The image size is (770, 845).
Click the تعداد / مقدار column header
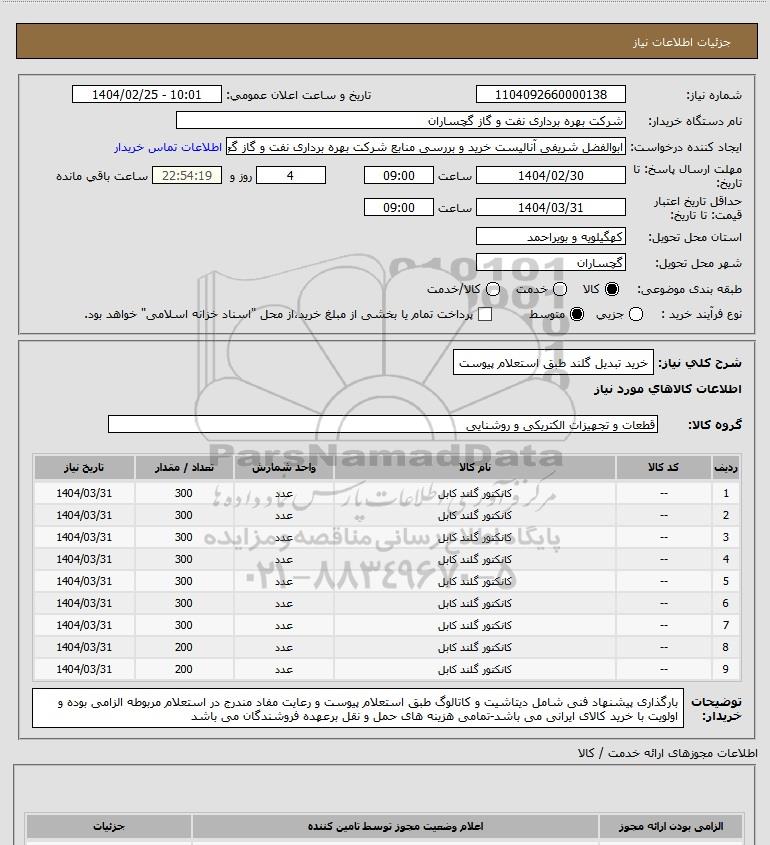(x=184, y=467)
